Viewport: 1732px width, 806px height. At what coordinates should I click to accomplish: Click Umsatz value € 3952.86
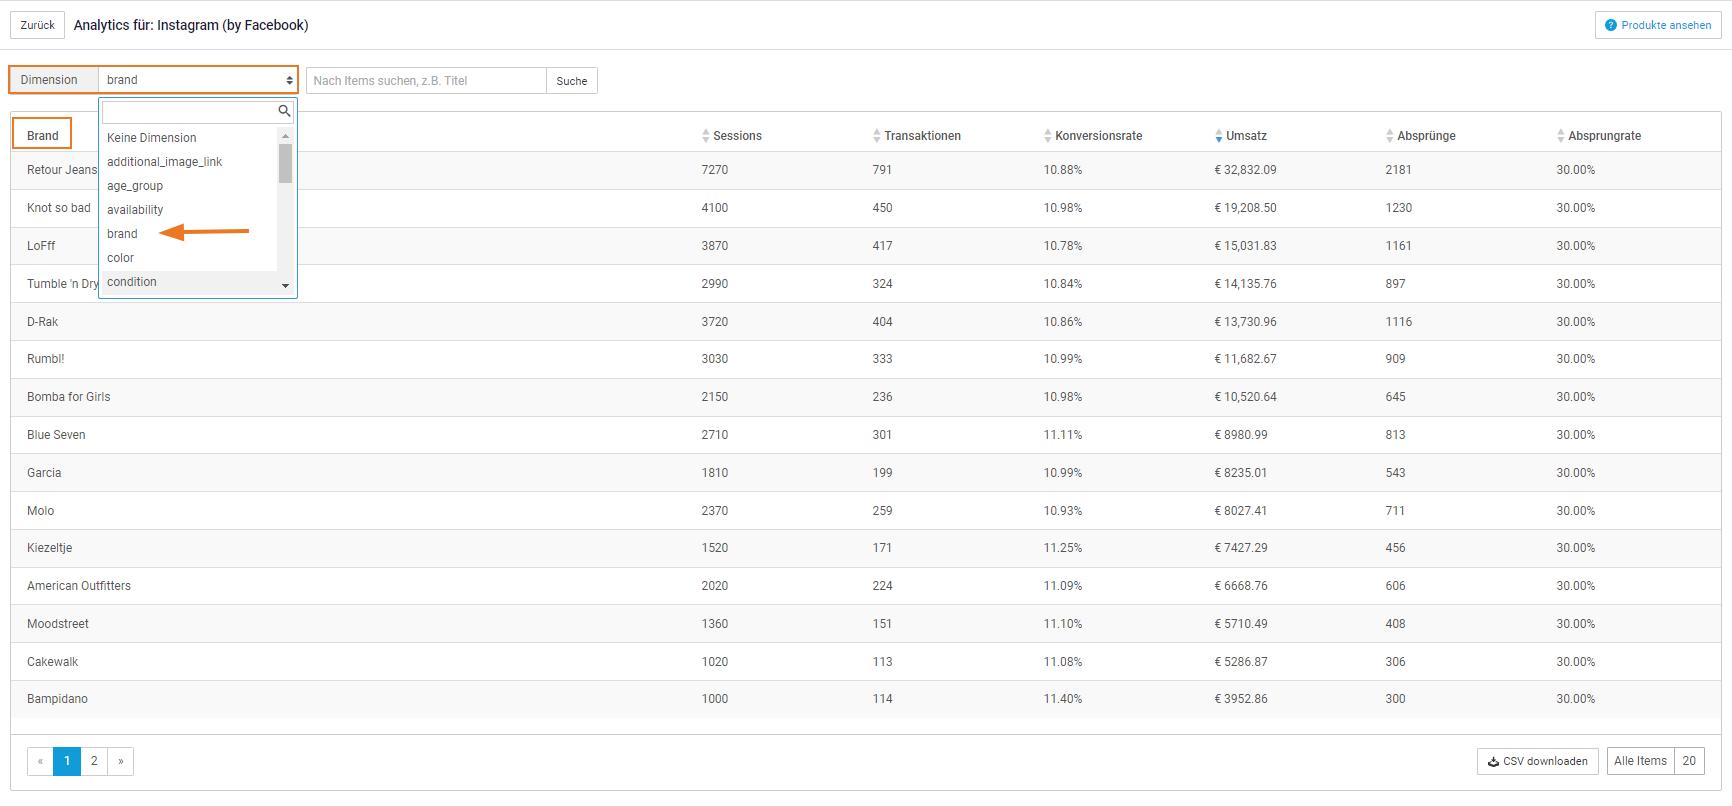1241,699
